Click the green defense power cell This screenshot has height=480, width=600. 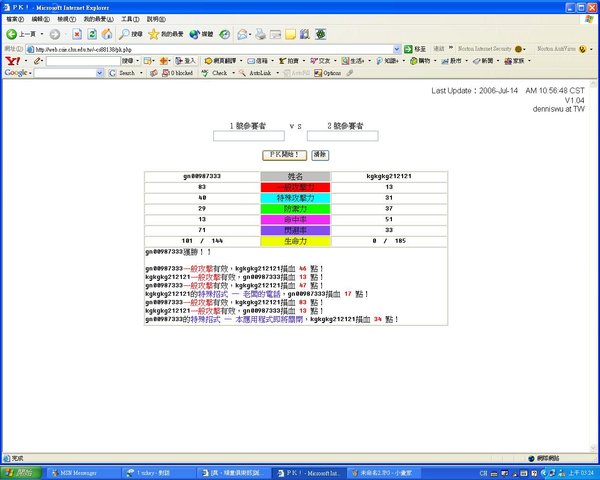coord(295,209)
